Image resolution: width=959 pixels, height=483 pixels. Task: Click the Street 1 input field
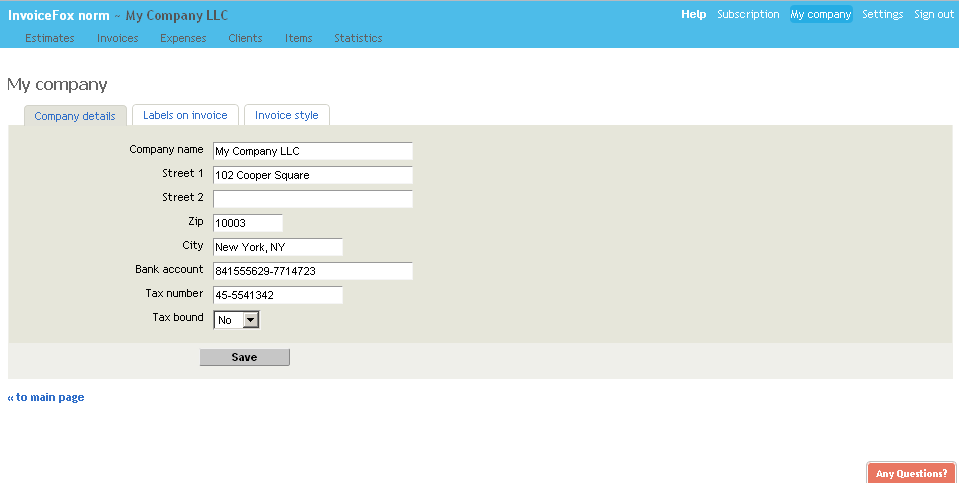(x=313, y=175)
